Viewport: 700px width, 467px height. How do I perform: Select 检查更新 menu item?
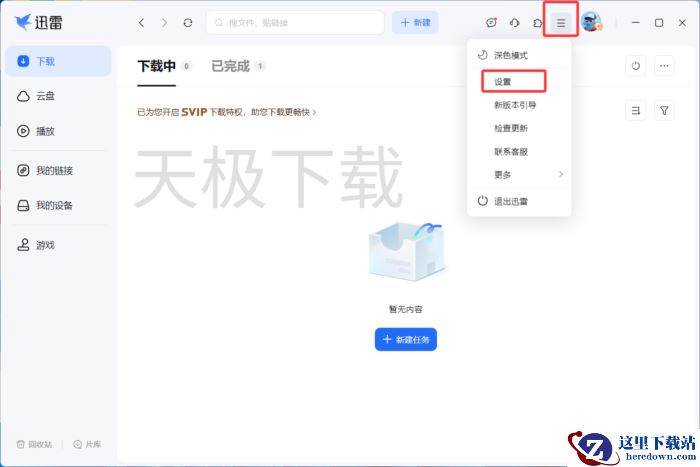coord(519,129)
